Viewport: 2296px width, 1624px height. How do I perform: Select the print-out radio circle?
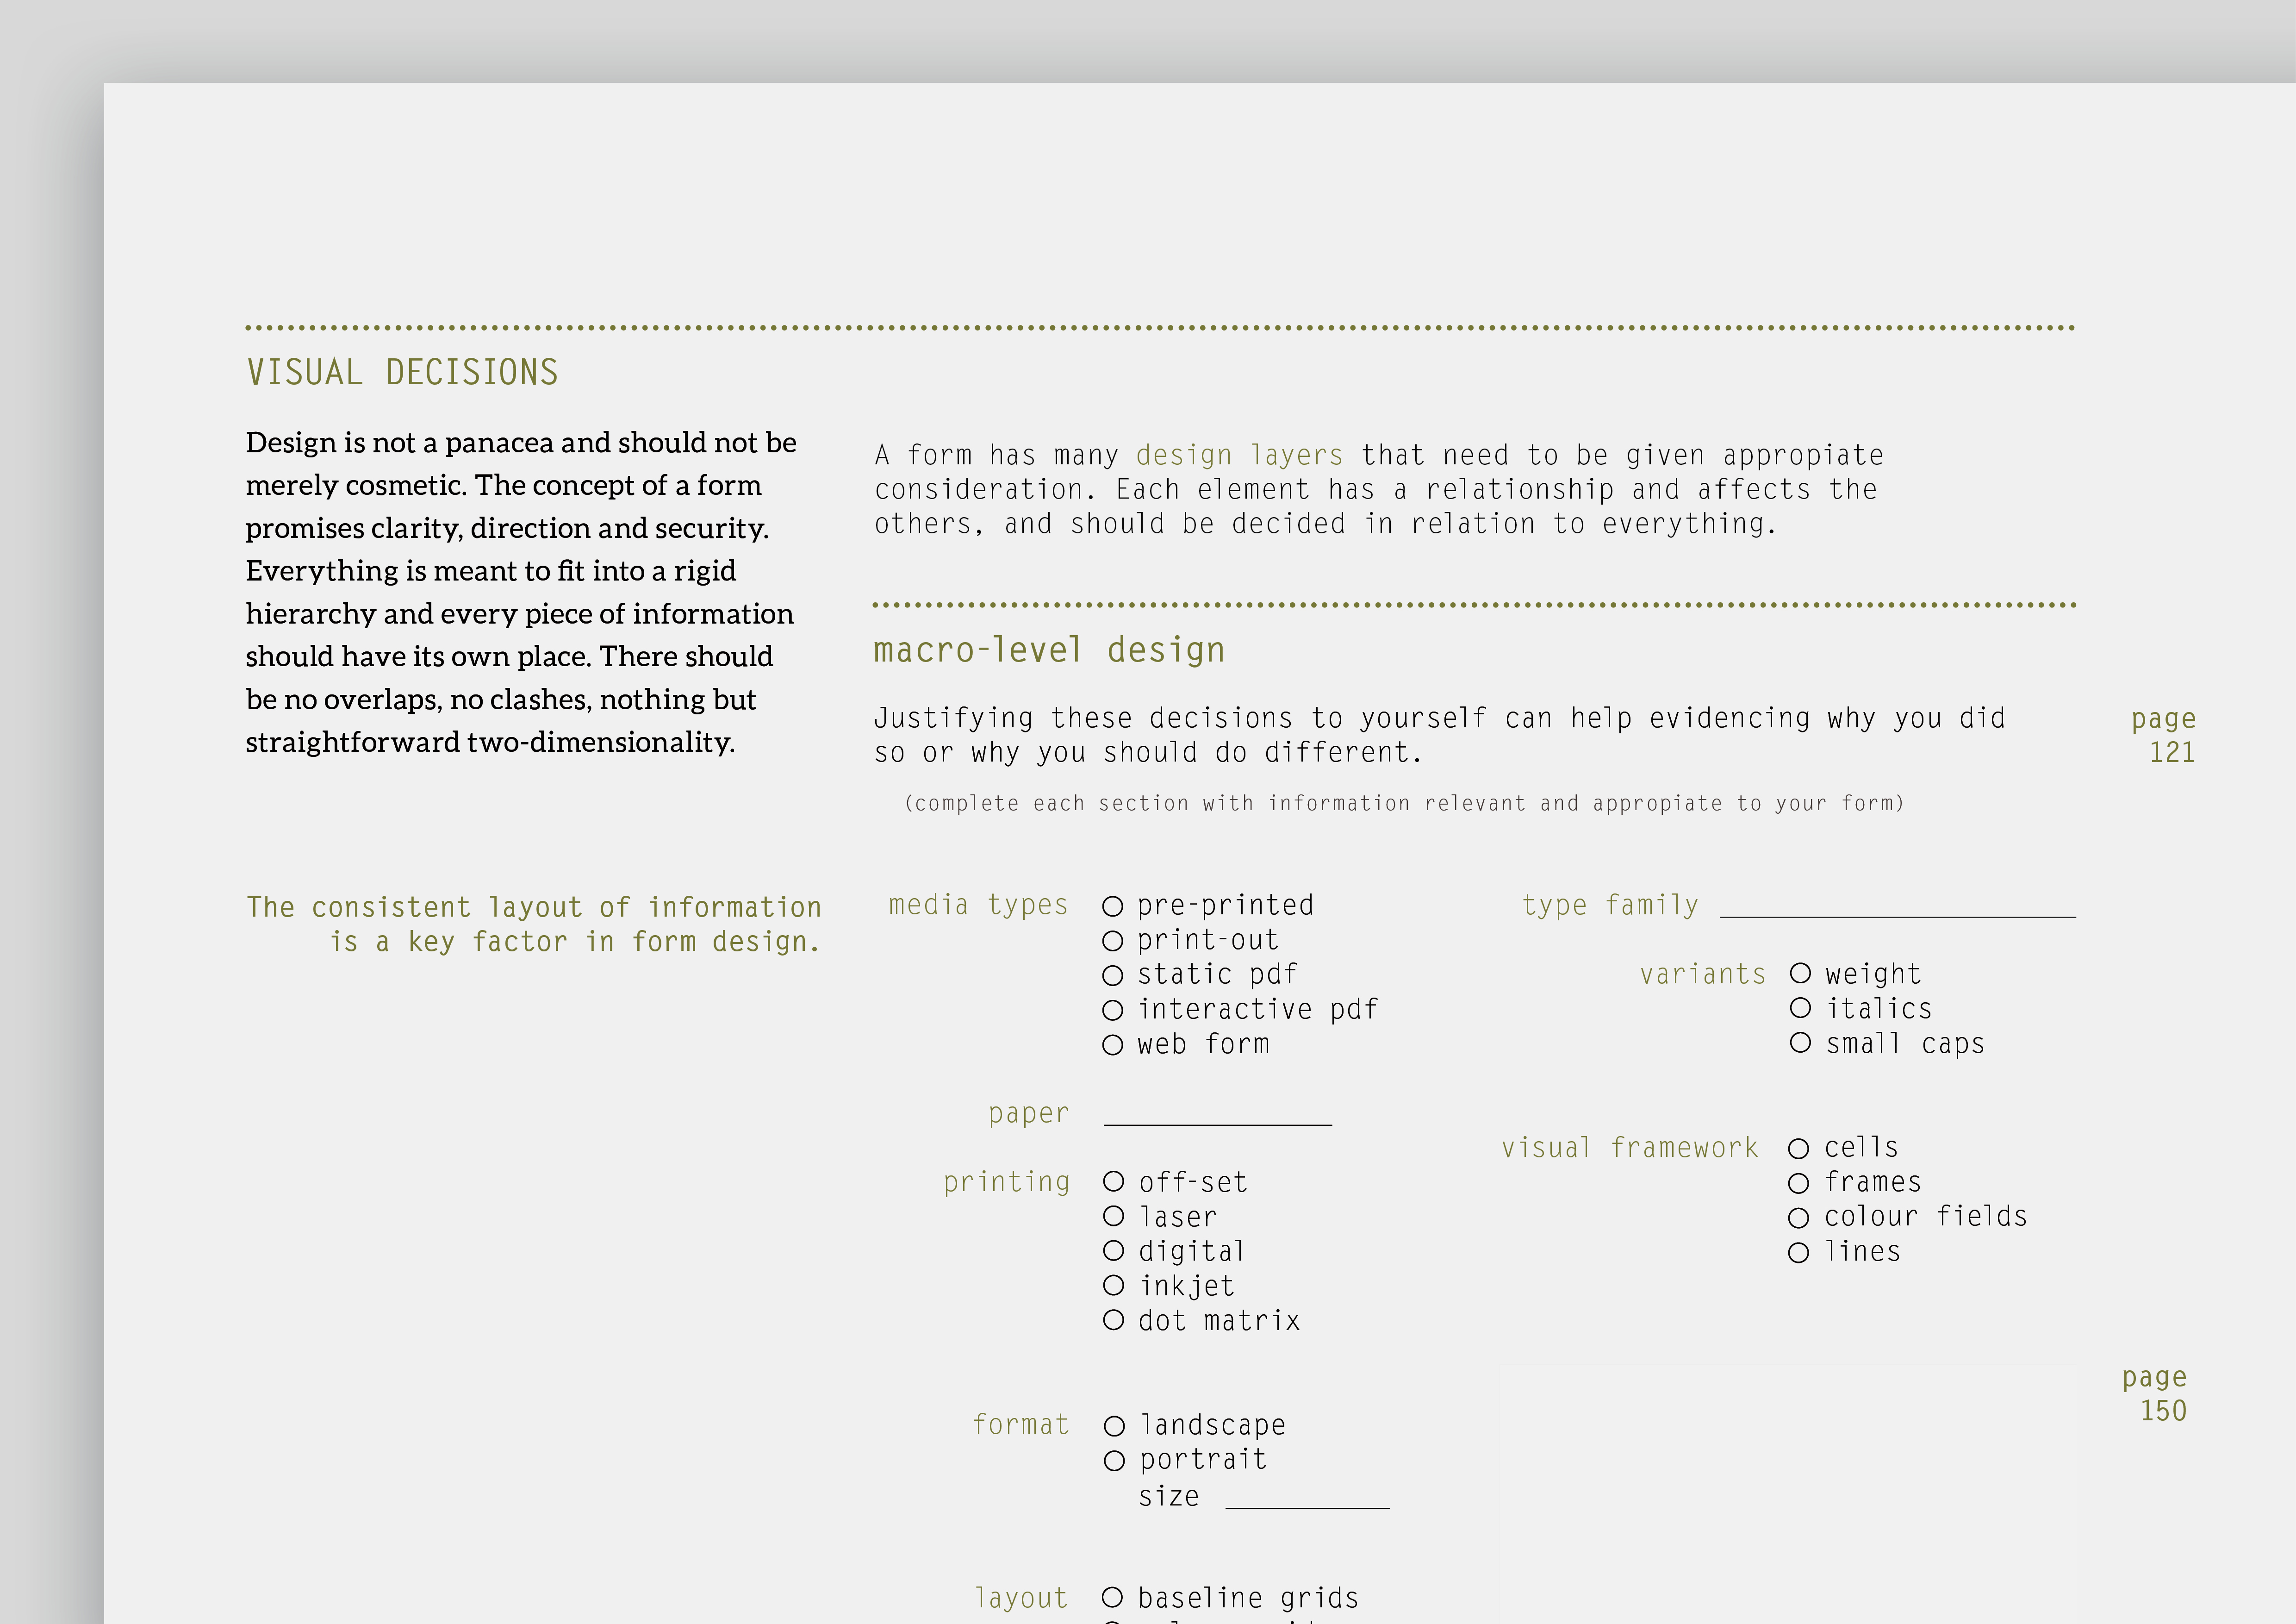[x=1112, y=941]
